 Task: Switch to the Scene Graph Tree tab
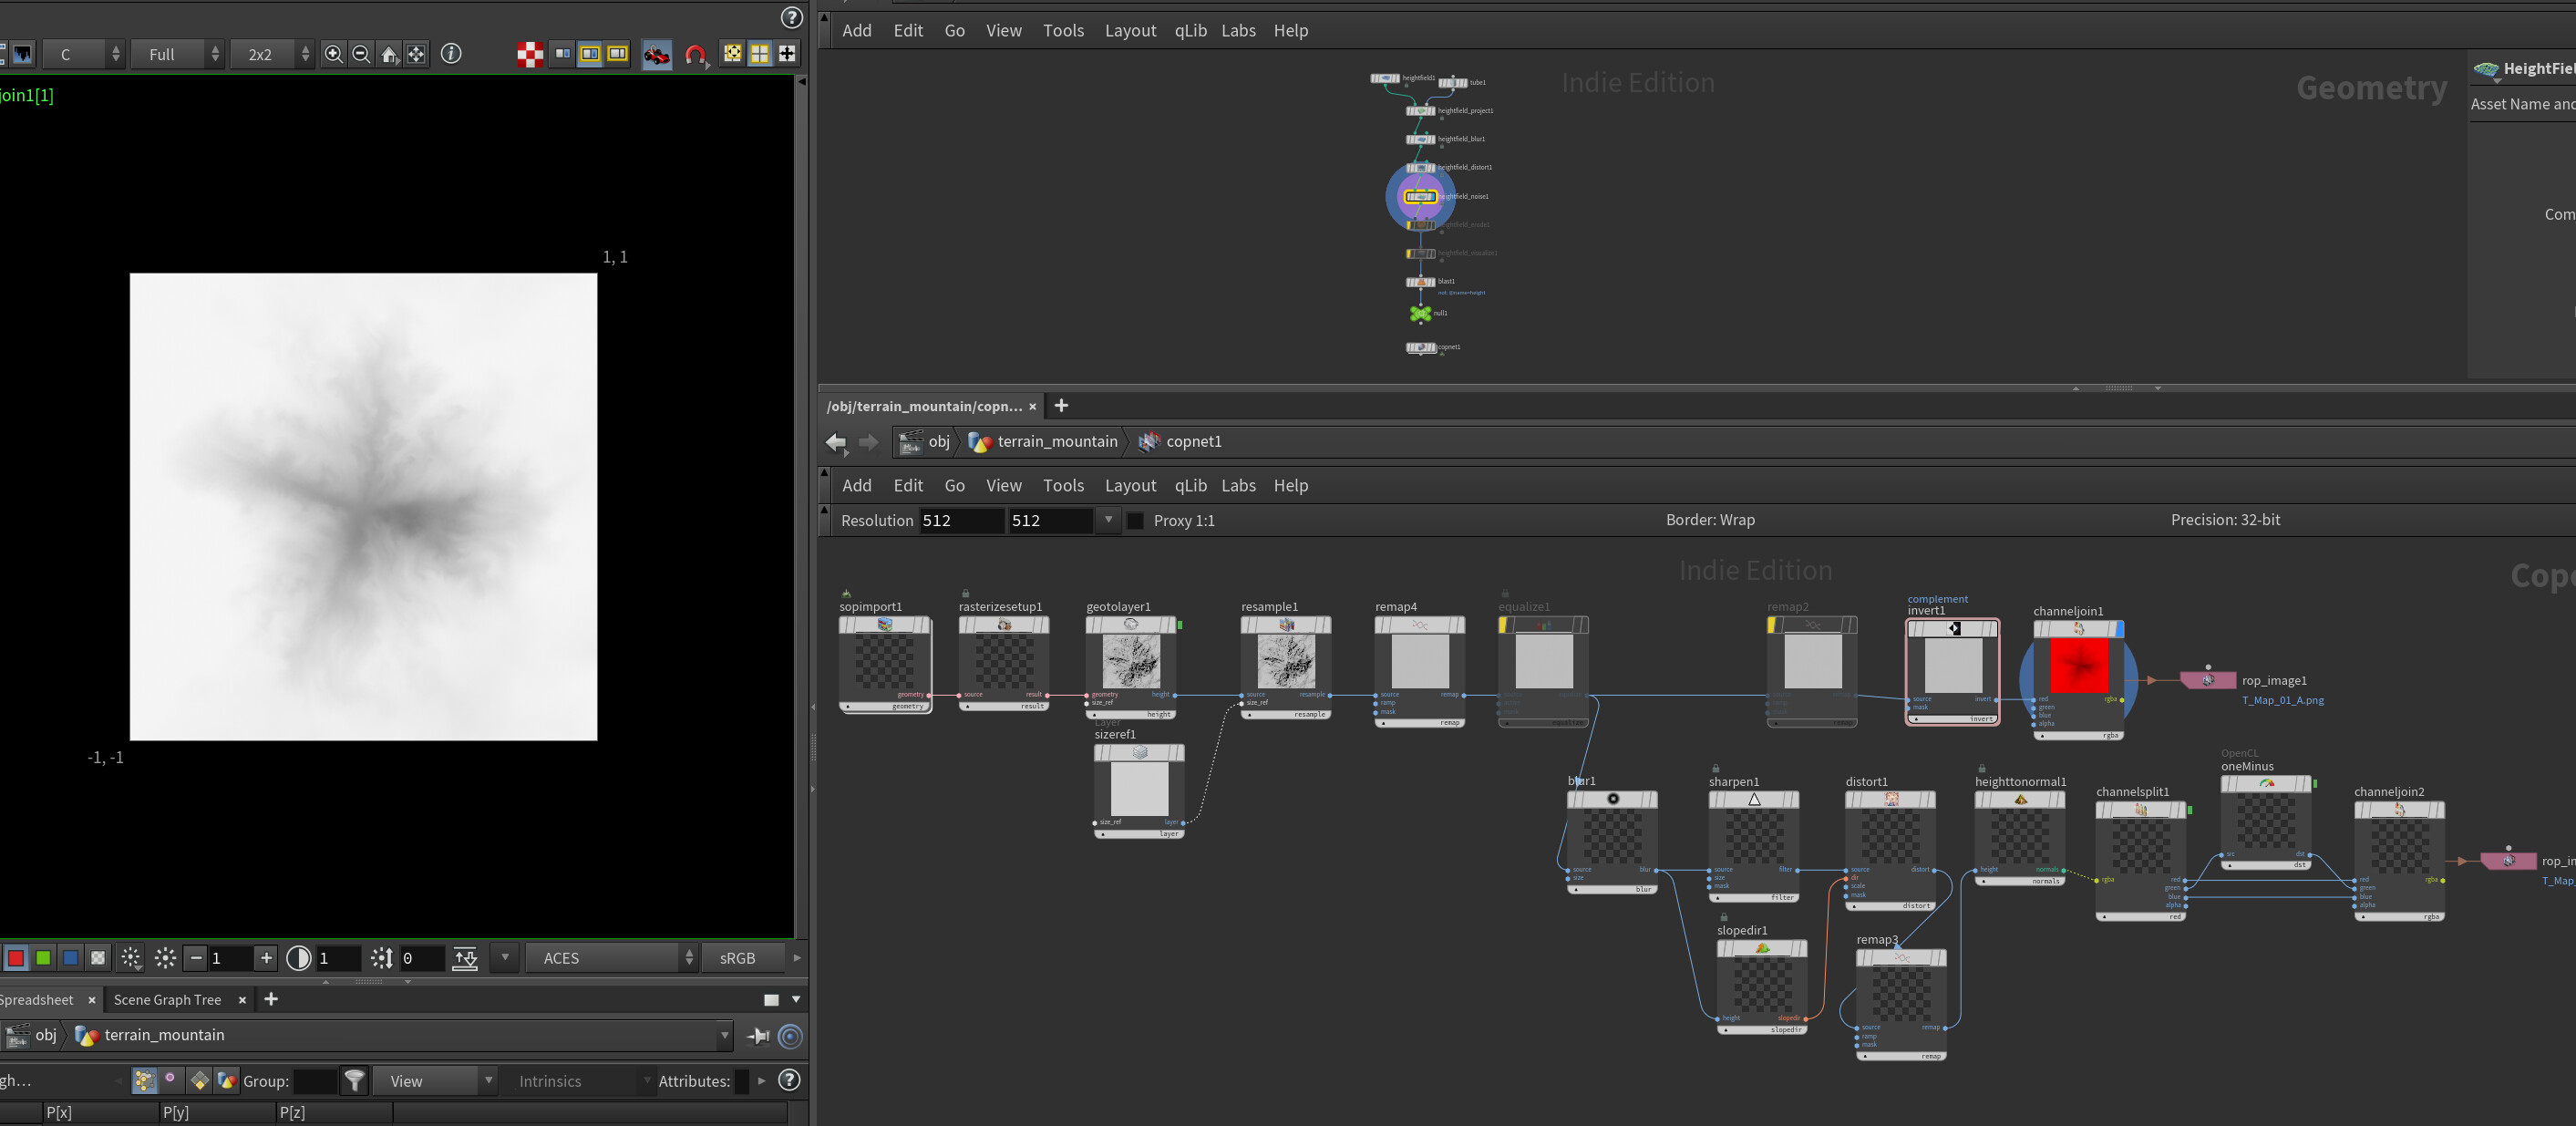[x=167, y=999]
